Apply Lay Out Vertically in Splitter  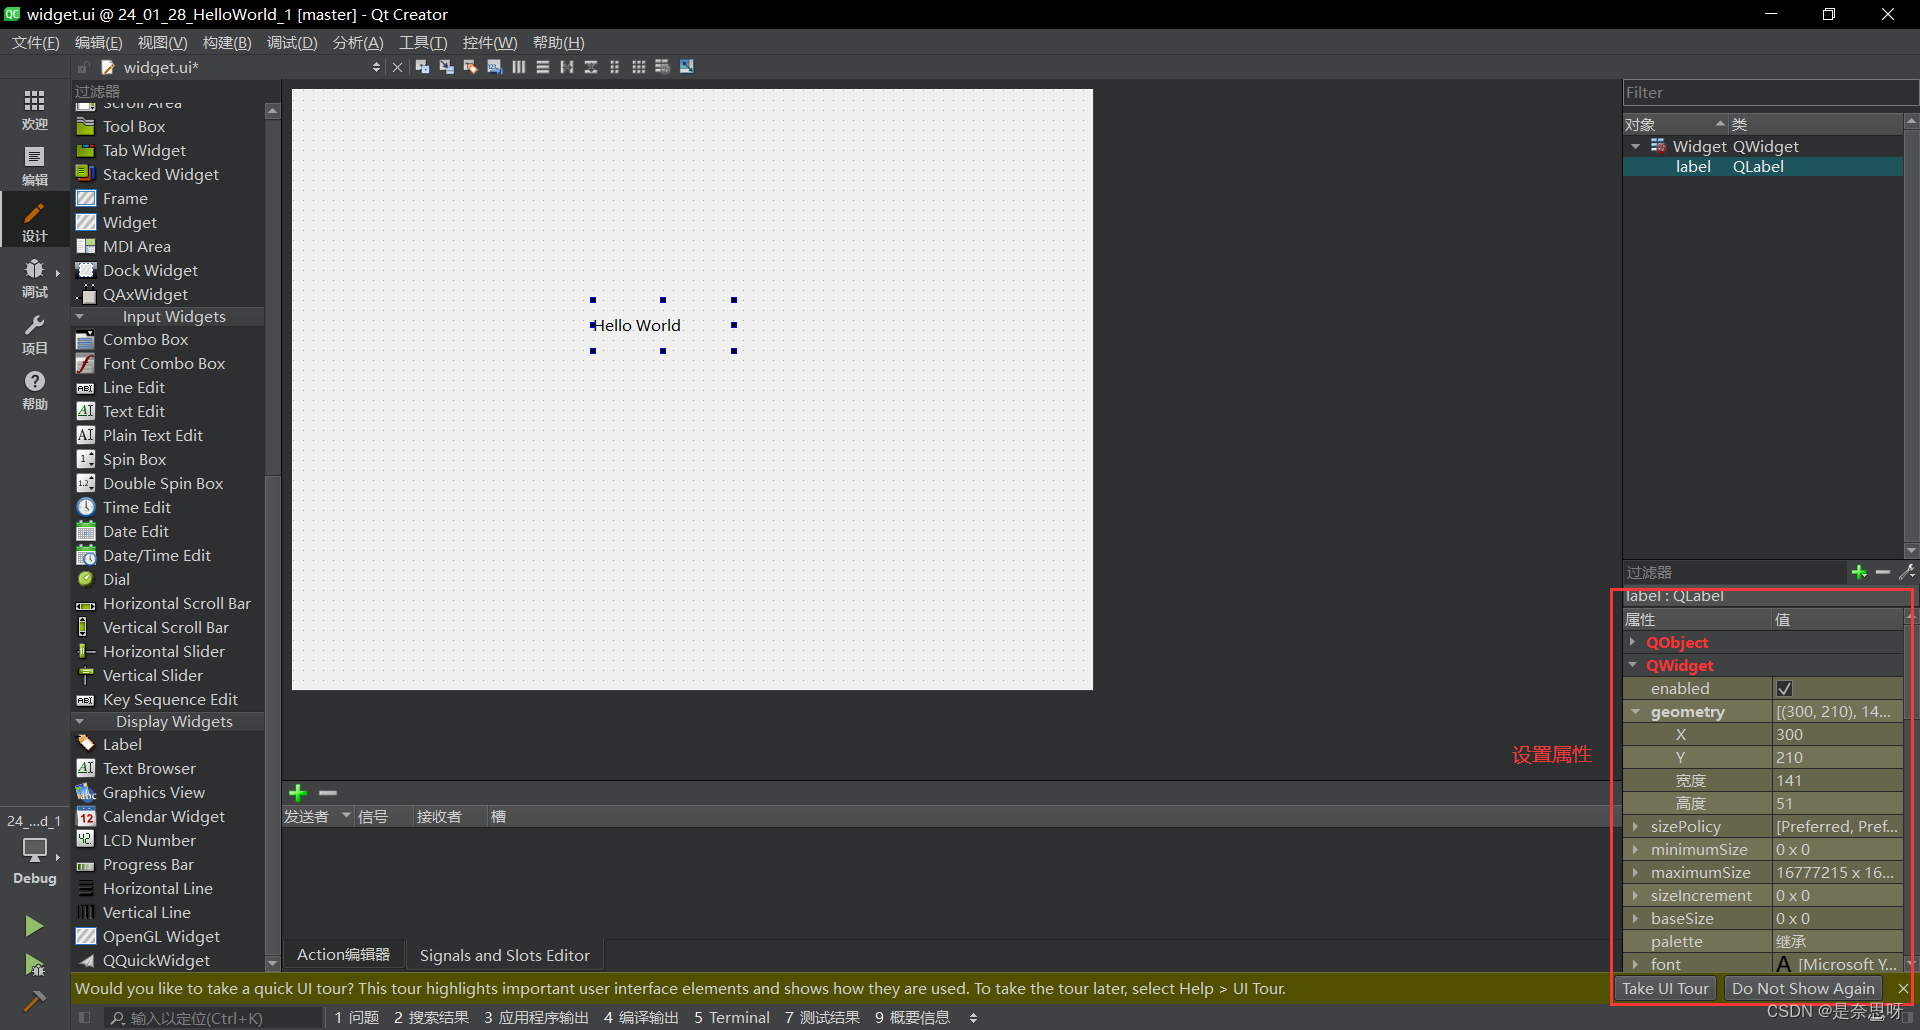(590, 67)
